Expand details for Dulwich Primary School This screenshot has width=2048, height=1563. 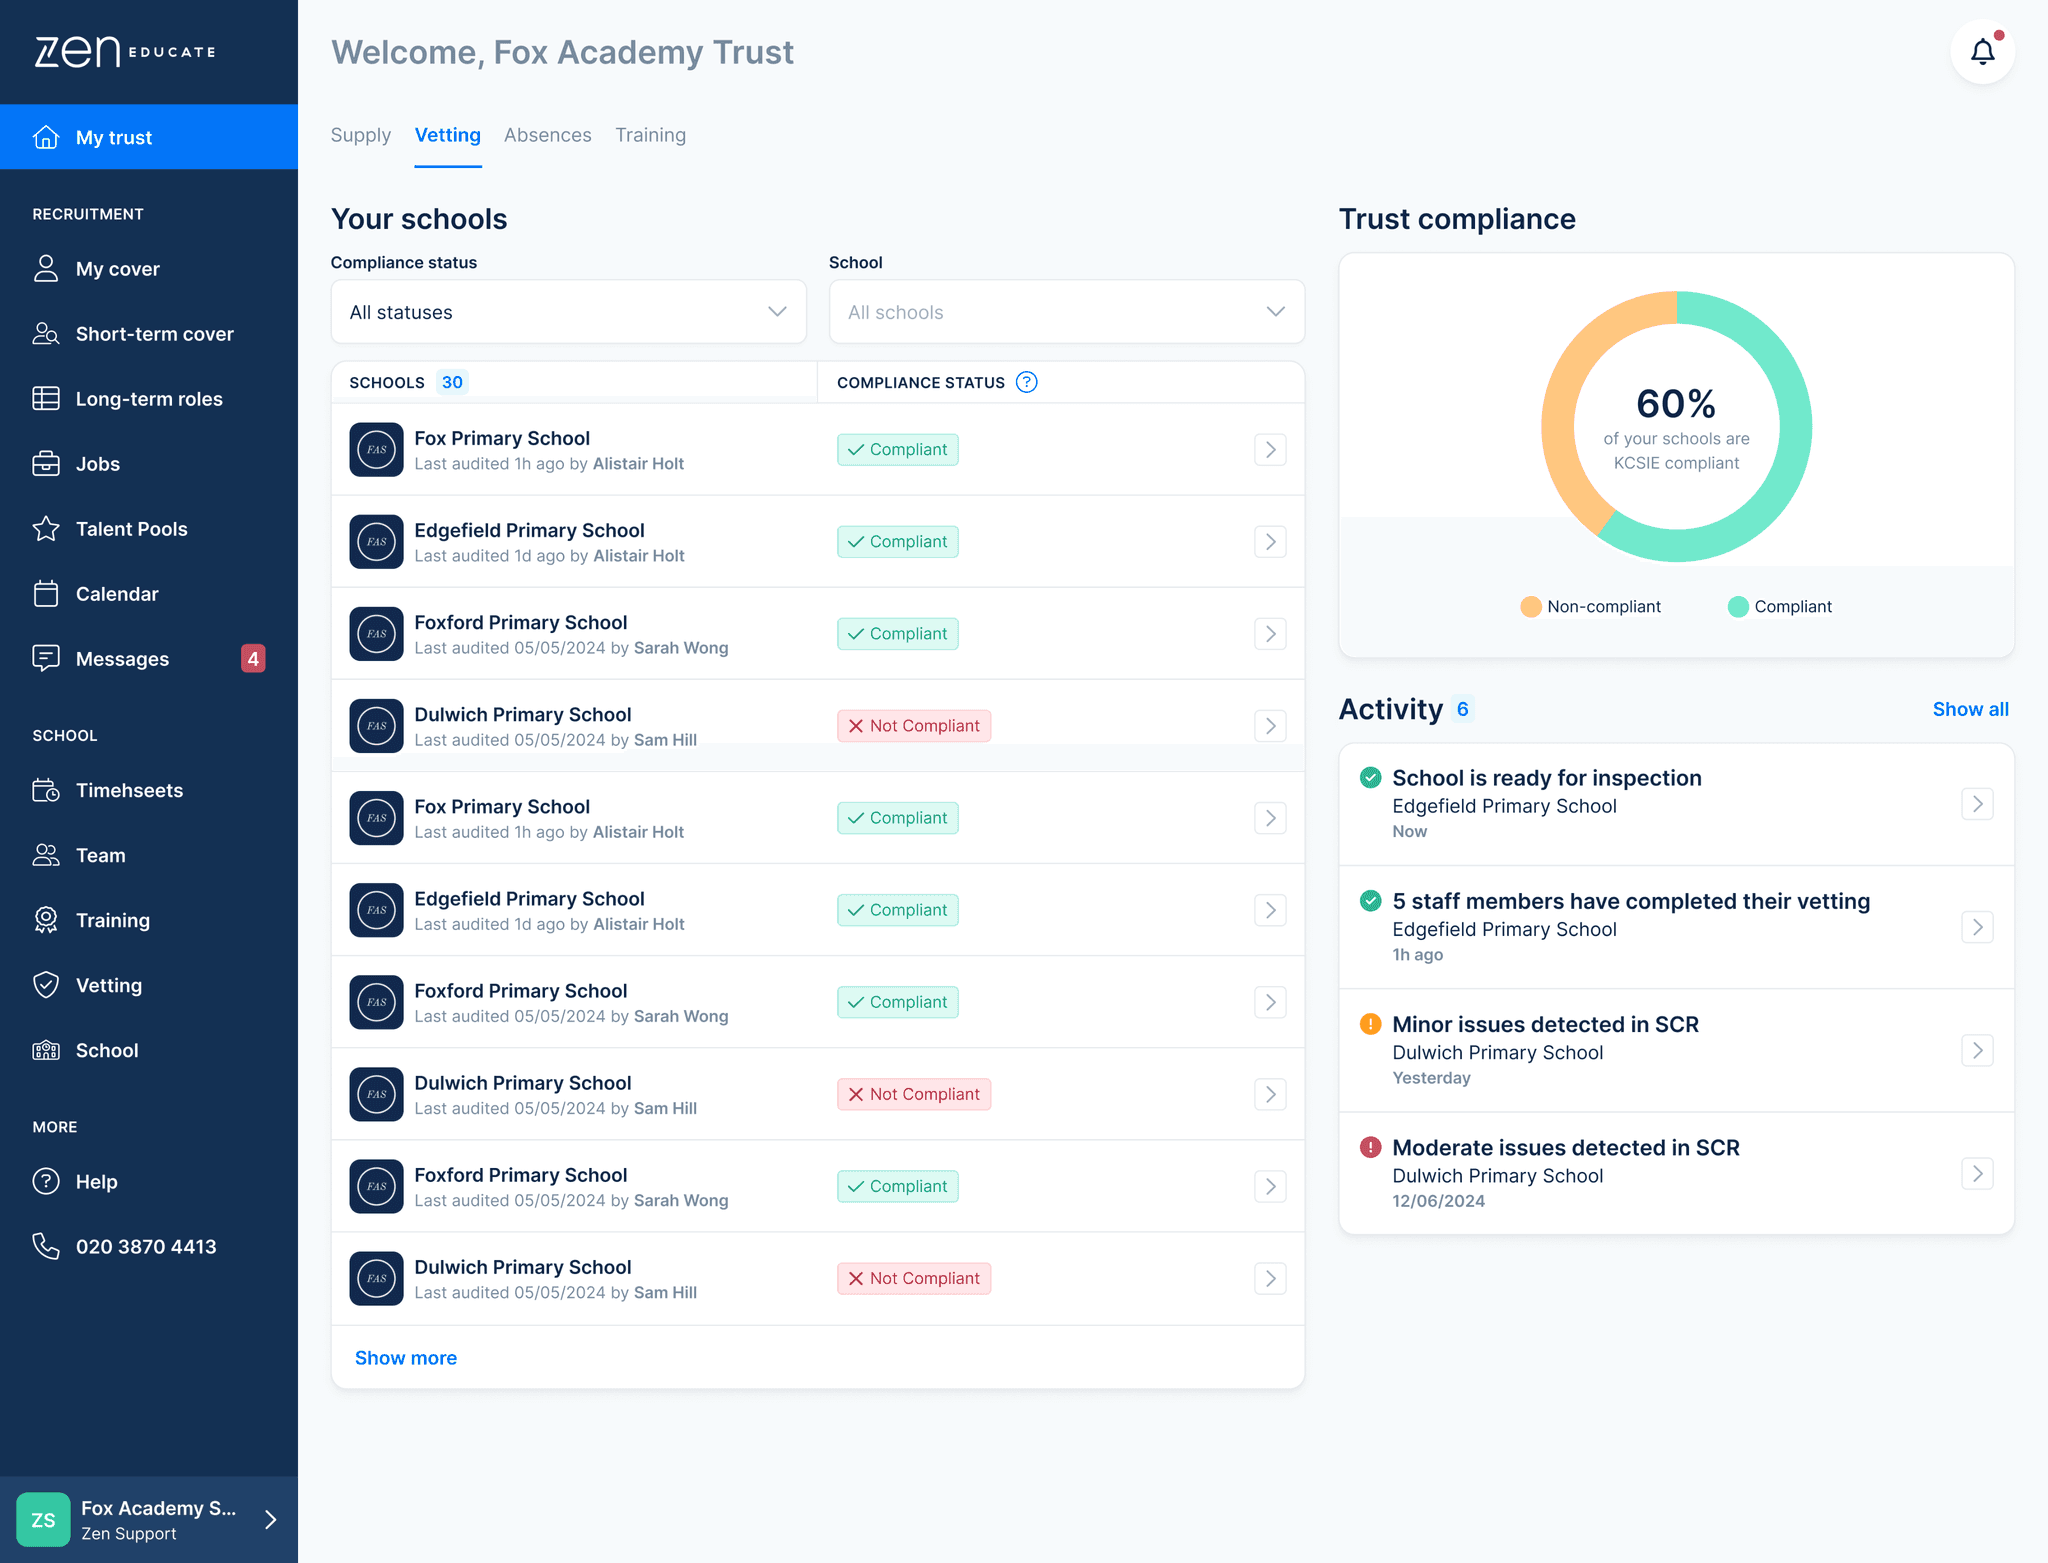pyautogui.click(x=1270, y=725)
